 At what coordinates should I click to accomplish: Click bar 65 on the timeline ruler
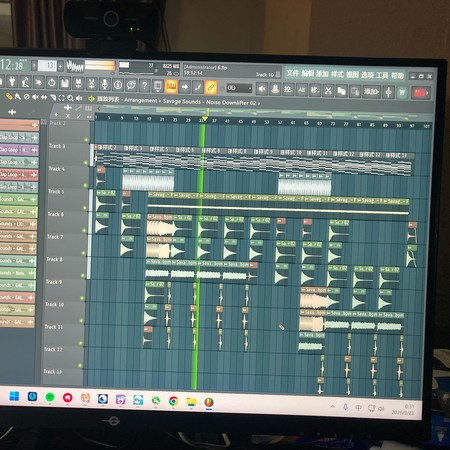(306, 123)
